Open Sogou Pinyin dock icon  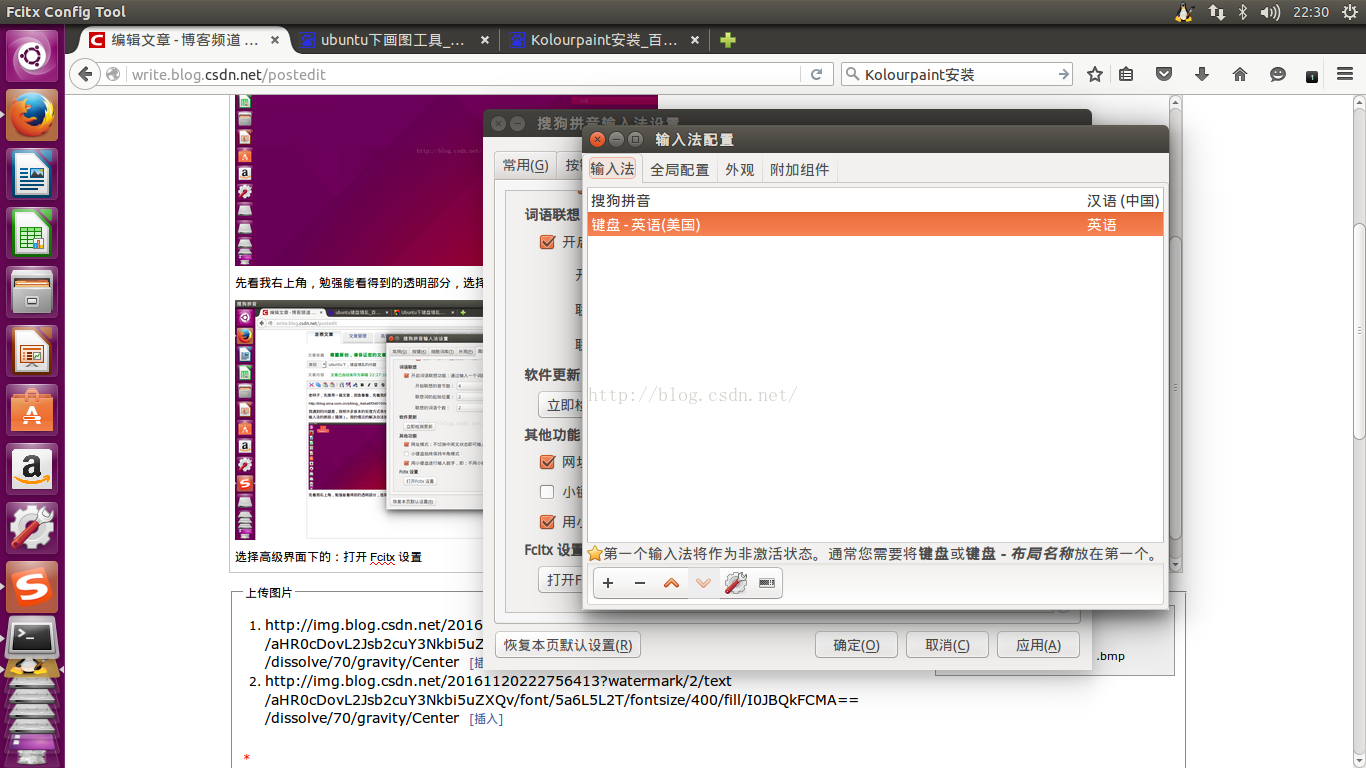33,587
